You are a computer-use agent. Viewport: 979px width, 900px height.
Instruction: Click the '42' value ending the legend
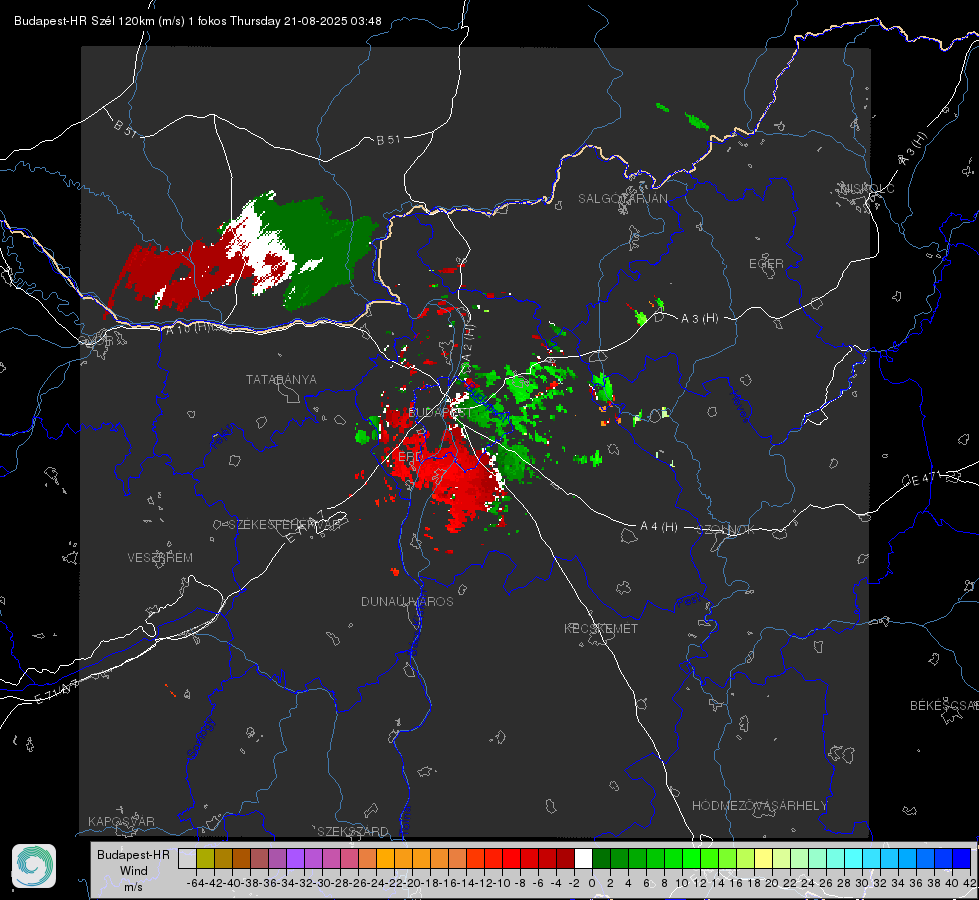[x=970, y=883]
